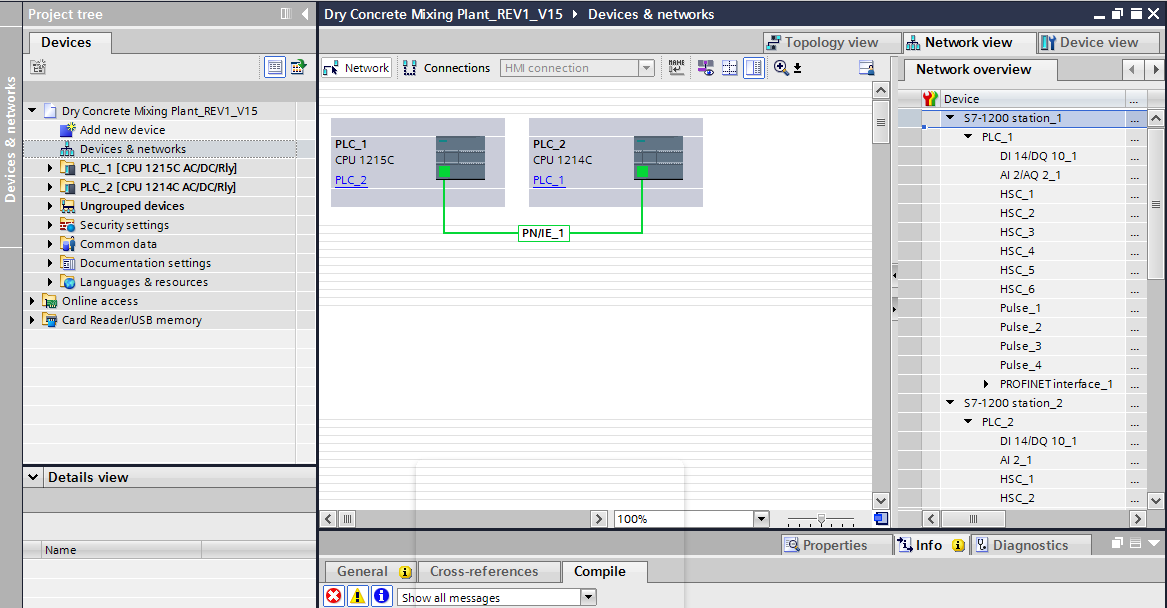Image resolution: width=1167 pixels, height=608 pixels.
Task: Toggle the blue information messages filter
Action: tap(381, 596)
